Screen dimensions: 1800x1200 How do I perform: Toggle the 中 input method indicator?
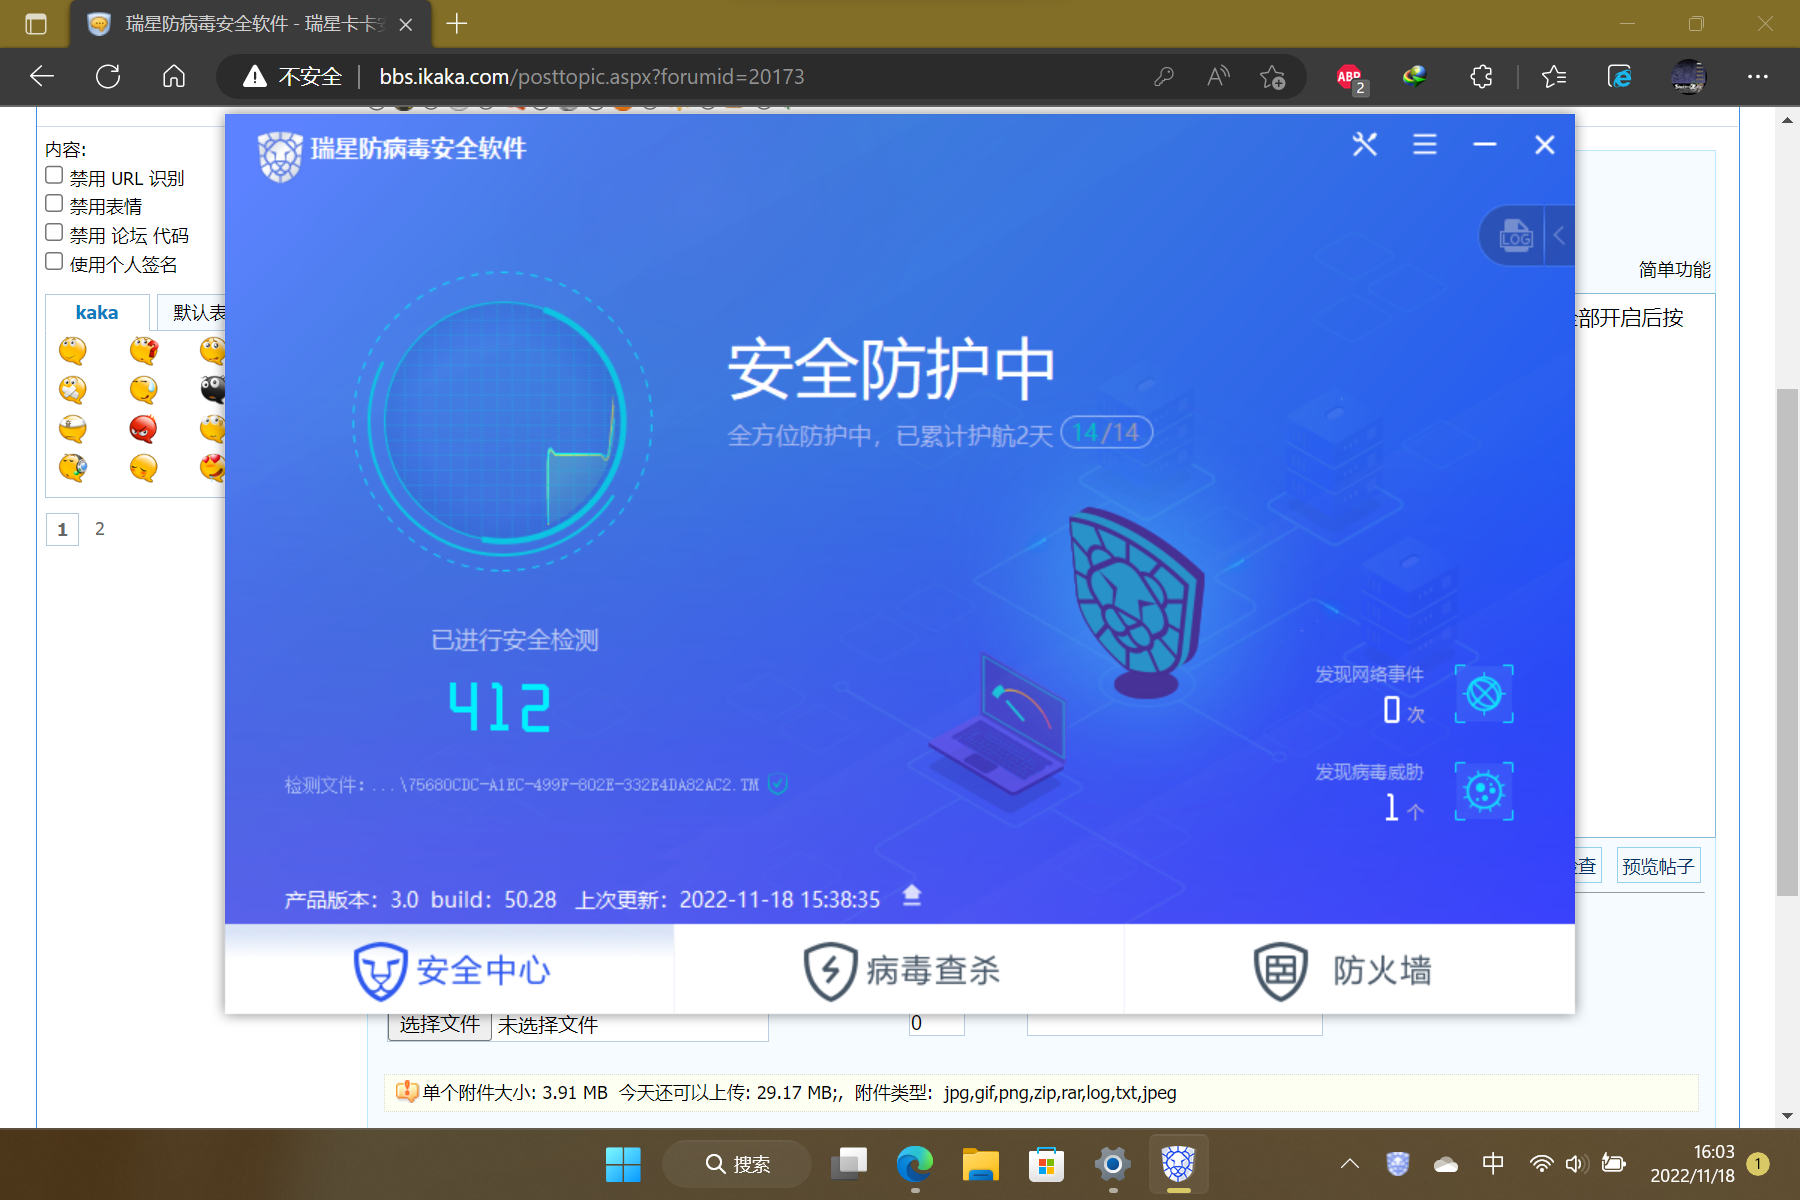pos(1493,1164)
